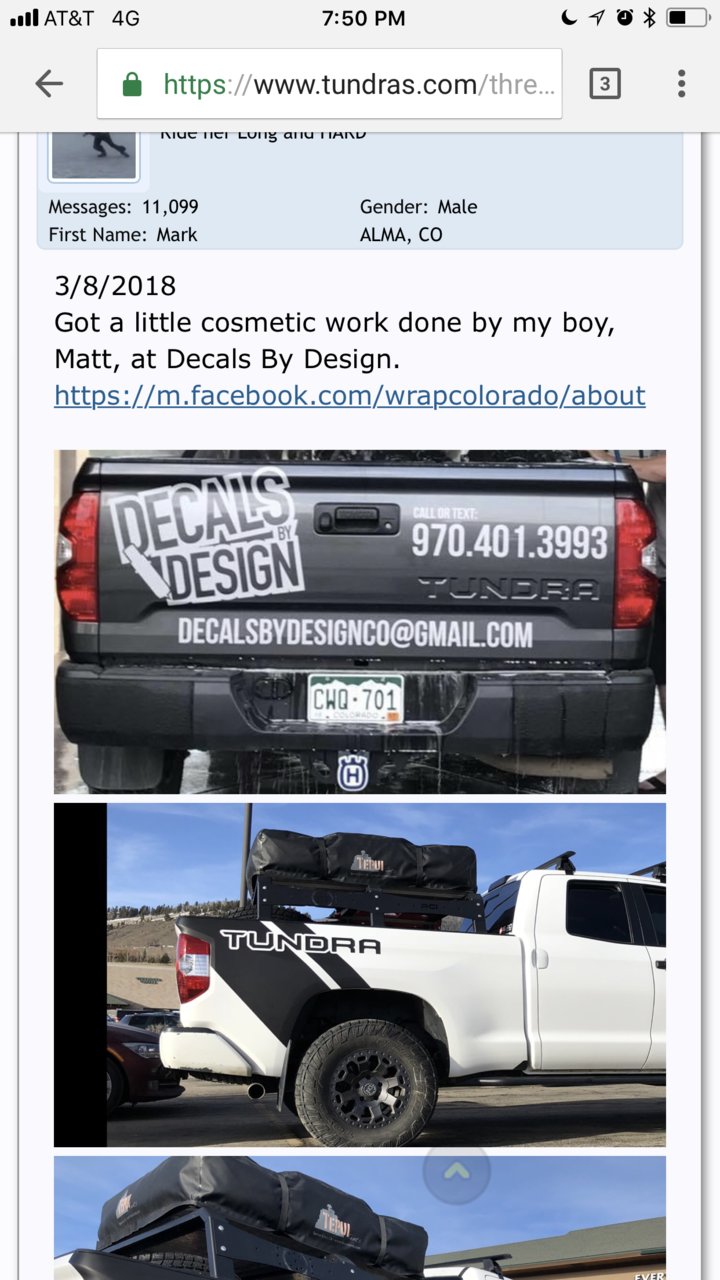Tap the Do Not Disturb moon icon
This screenshot has width=720, height=1280.
pos(570,18)
